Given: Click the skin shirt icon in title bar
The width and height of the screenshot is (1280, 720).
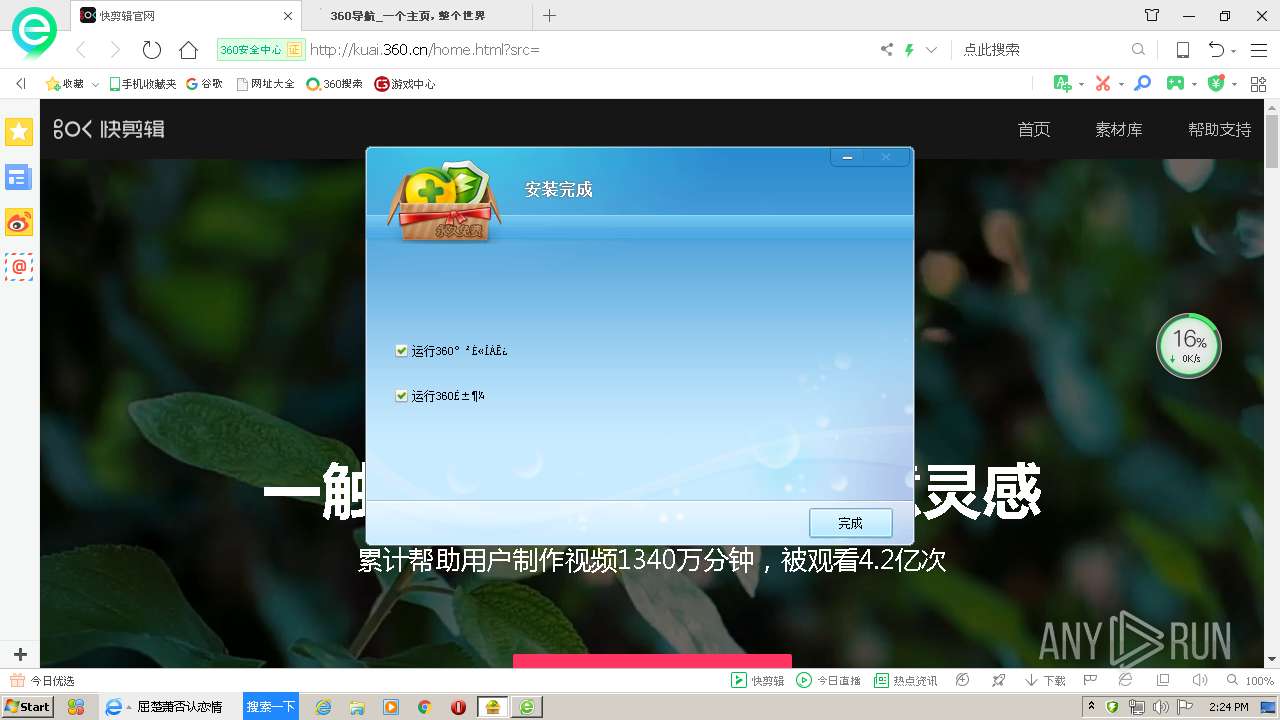Looking at the screenshot, I should 1152,15.
